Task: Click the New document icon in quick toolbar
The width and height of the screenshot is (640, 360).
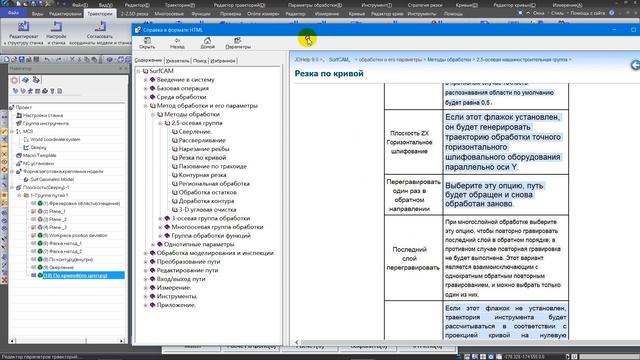Action: click(6, 60)
